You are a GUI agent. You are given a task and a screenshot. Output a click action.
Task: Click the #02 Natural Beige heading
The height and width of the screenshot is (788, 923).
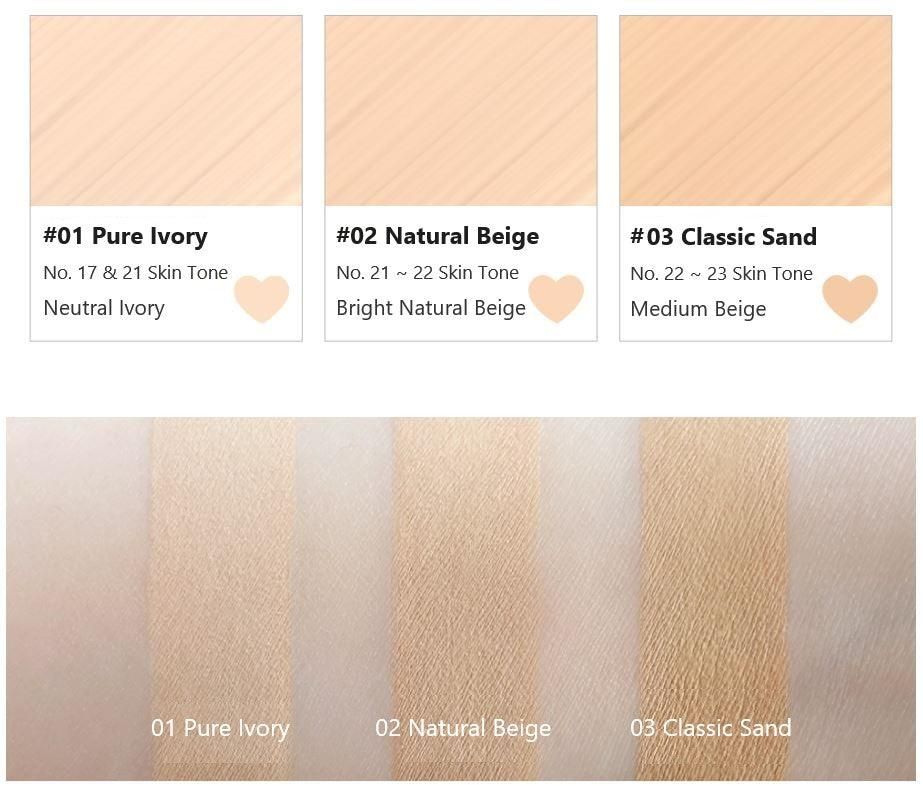[x=437, y=236]
